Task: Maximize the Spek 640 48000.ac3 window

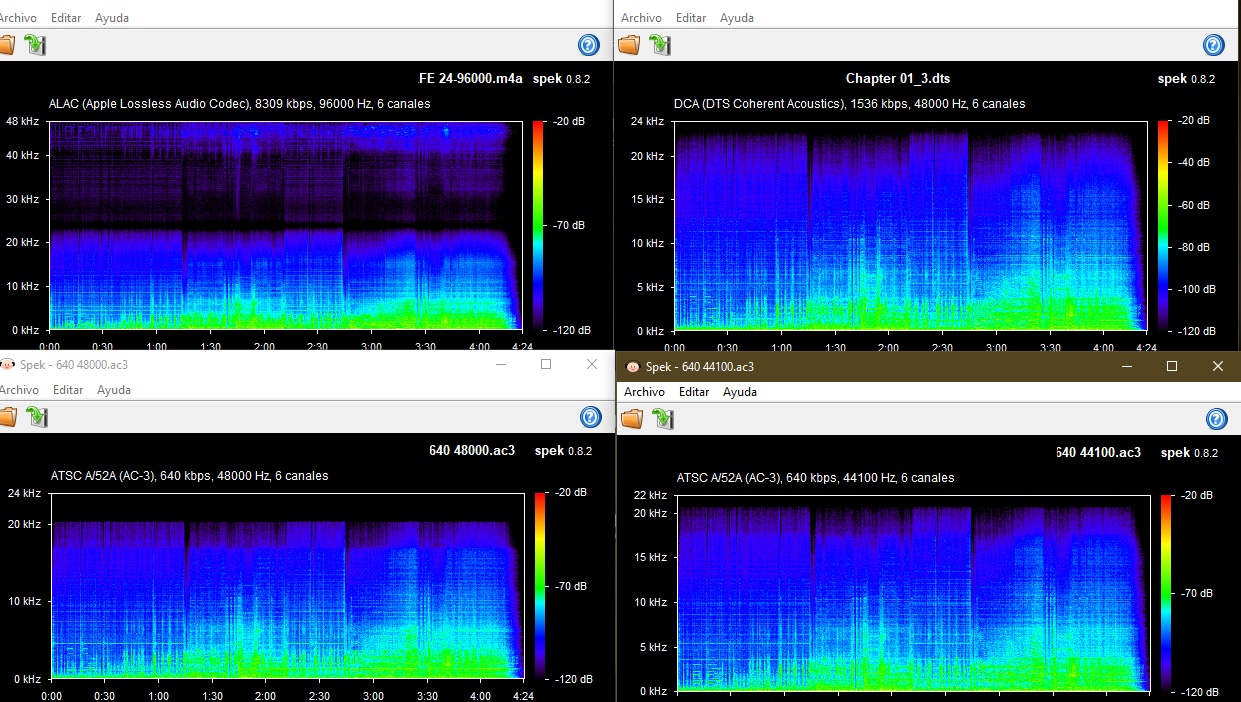Action: [546, 364]
